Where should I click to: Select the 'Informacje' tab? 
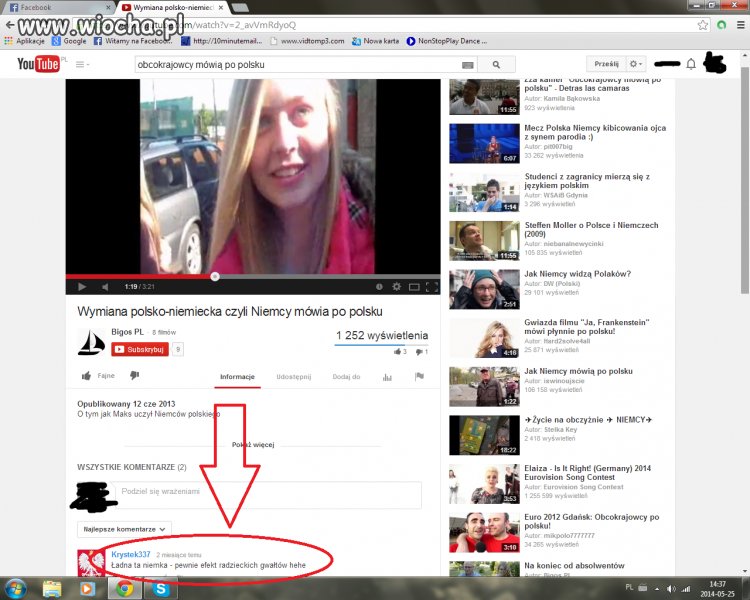237,377
